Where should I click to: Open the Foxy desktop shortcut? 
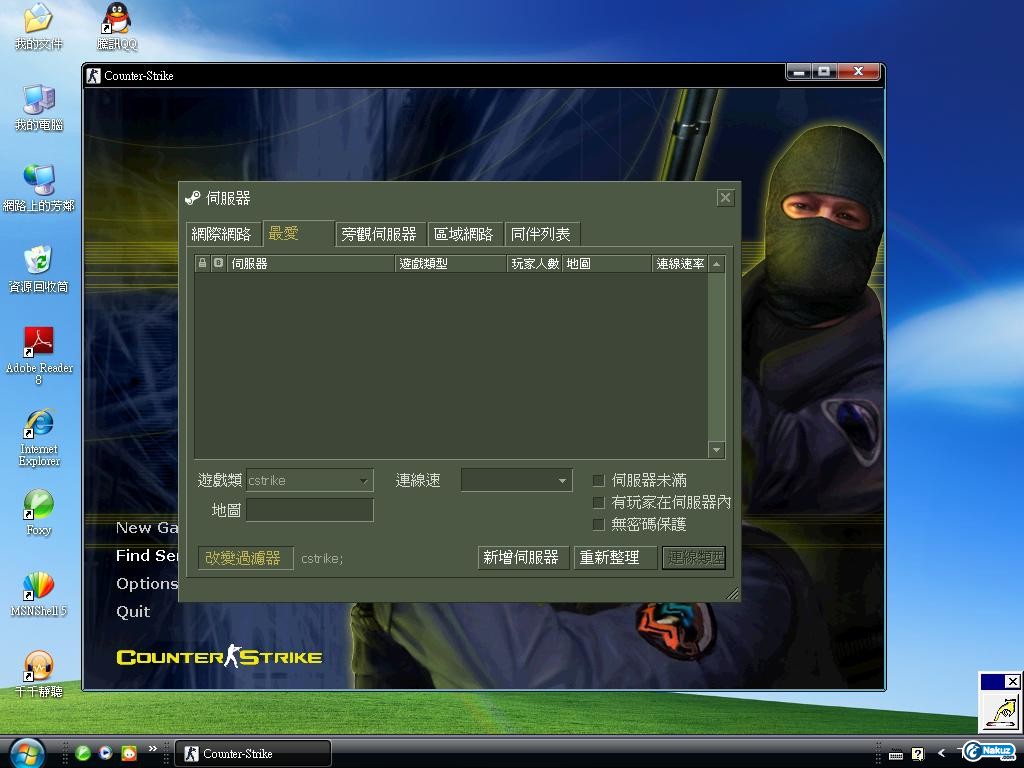(x=38, y=506)
